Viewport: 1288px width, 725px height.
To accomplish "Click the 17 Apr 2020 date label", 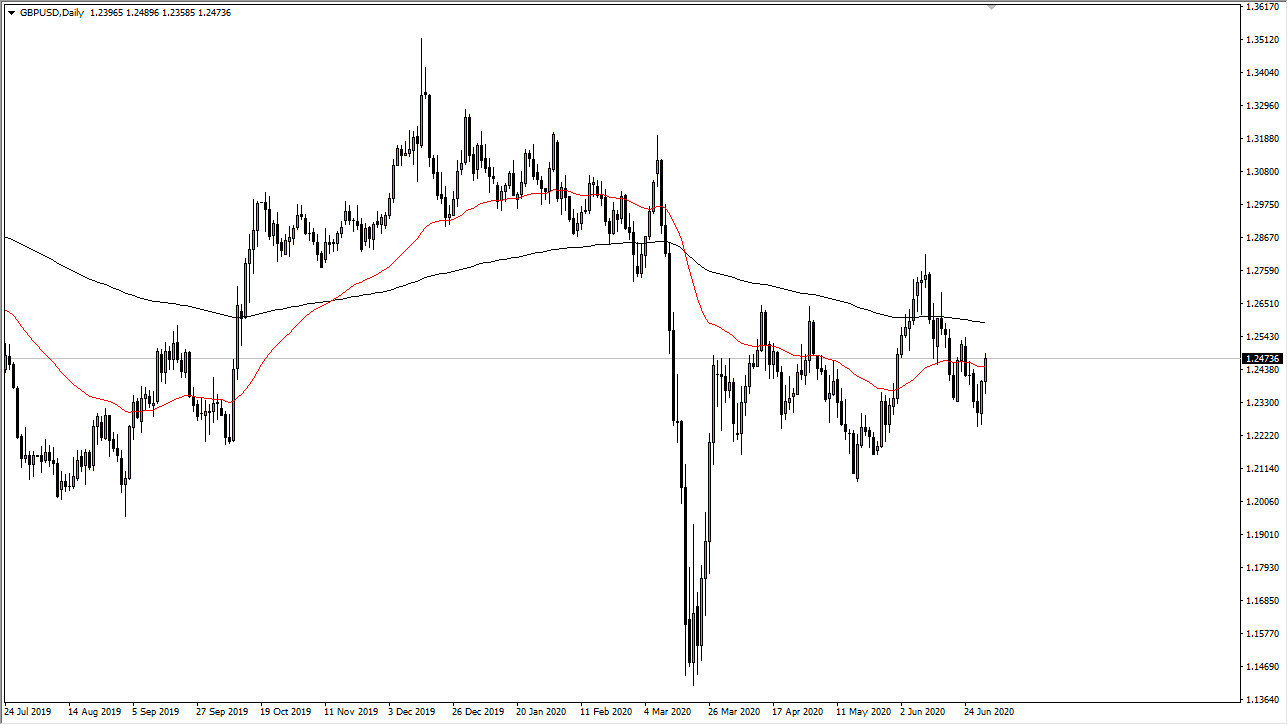I will click(797, 713).
